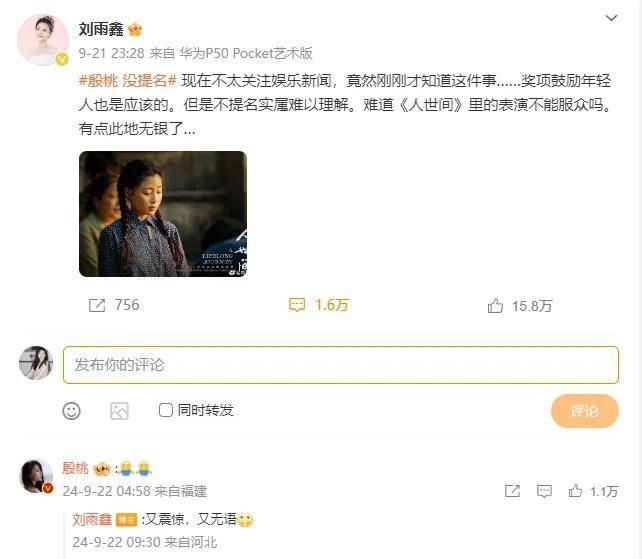Open the attached 人世间 photo thumbnail
Screen dimensions: 642x559
tap(163, 214)
